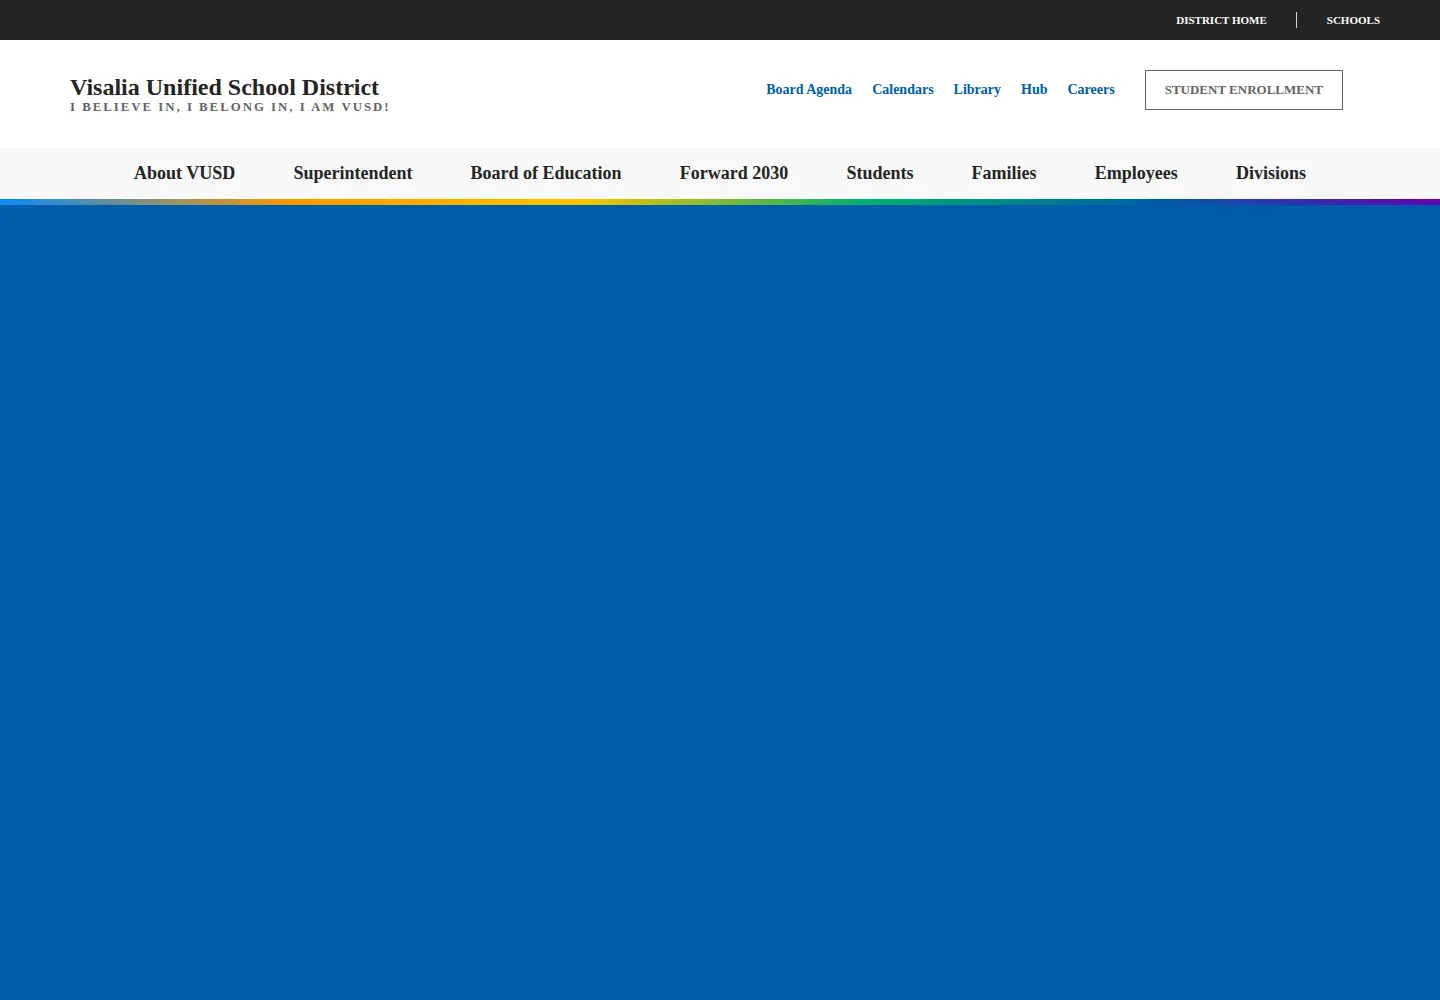Open the About VUSD menu
This screenshot has width=1440, height=1000.
pyautogui.click(x=185, y=173)
